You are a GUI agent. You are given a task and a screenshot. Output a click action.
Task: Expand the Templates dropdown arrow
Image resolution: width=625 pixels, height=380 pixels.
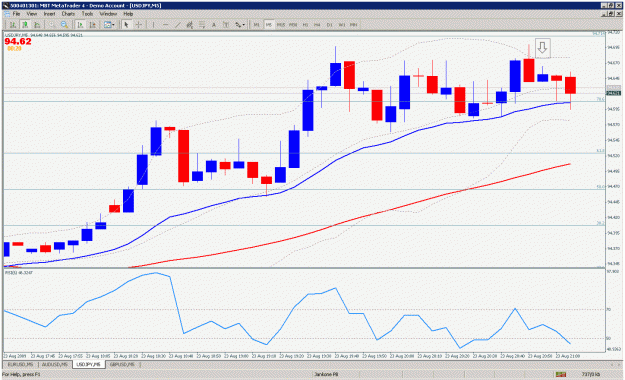[x=114, y=25]
